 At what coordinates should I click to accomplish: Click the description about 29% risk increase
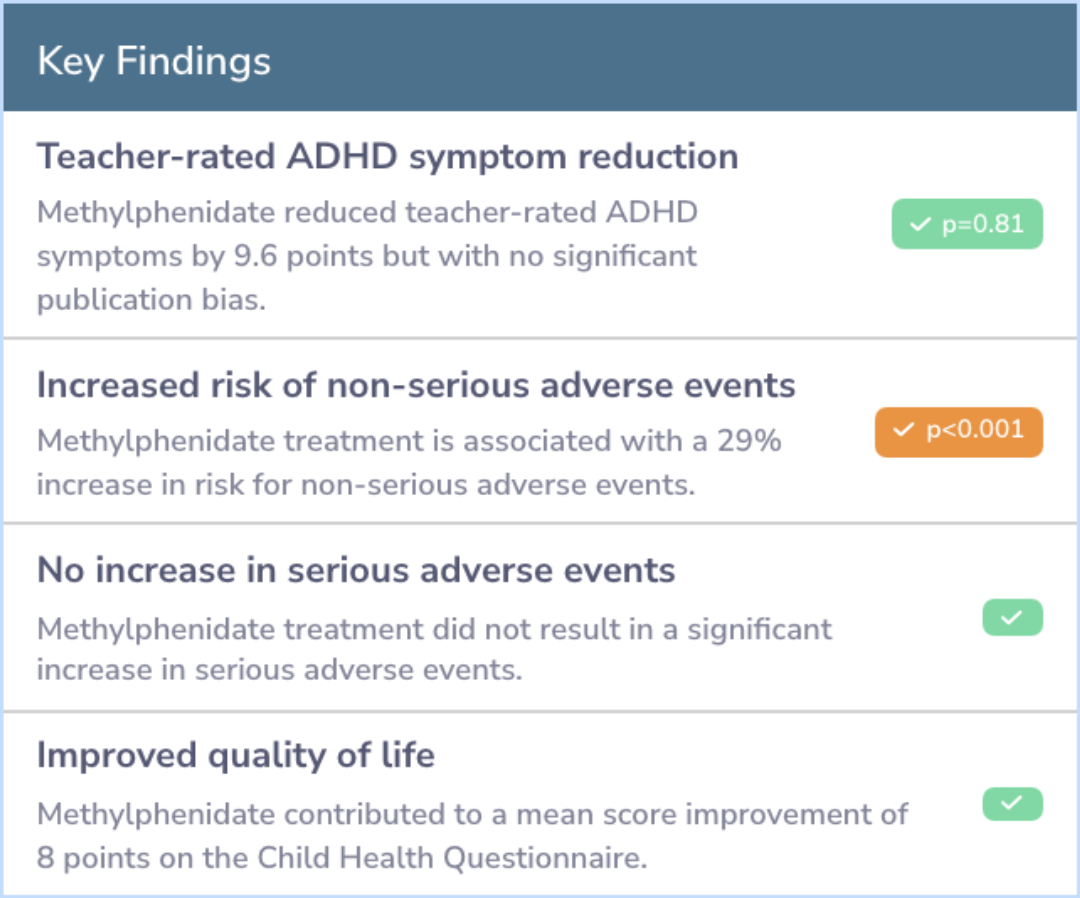(409, 462)
